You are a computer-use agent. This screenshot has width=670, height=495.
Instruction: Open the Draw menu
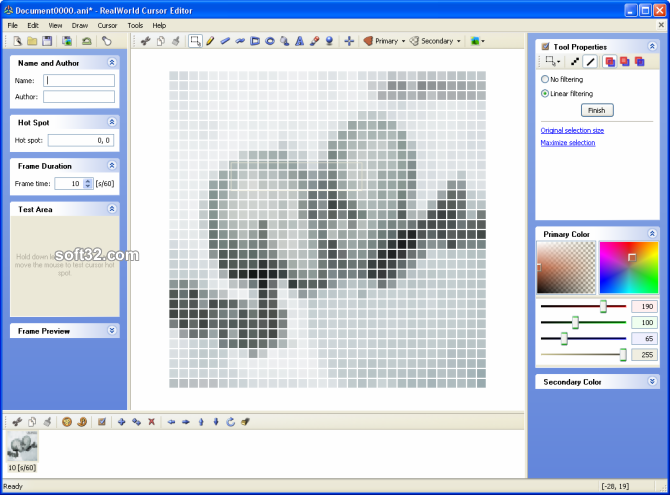pyautogui.click(x=80, y=25)
